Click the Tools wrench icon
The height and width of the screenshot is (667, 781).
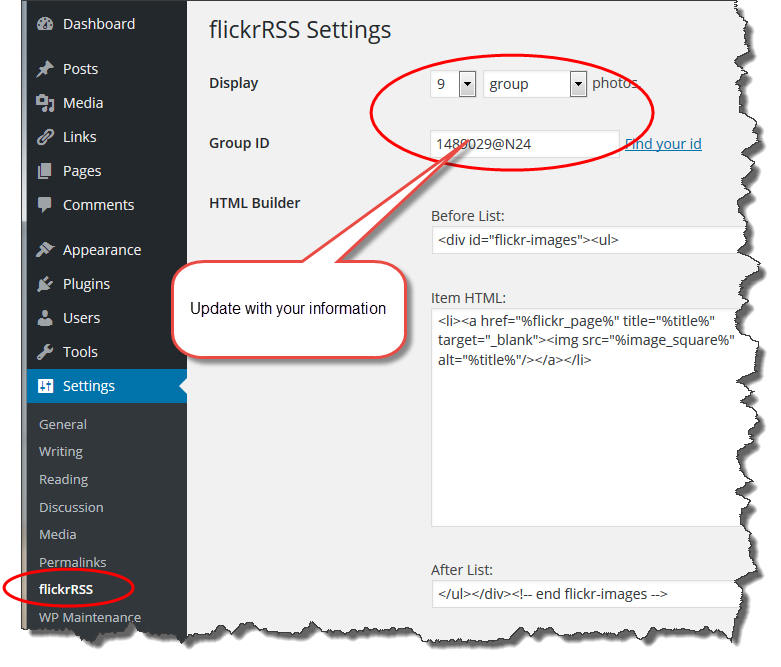pyautogui.click(x=45, y=352)
